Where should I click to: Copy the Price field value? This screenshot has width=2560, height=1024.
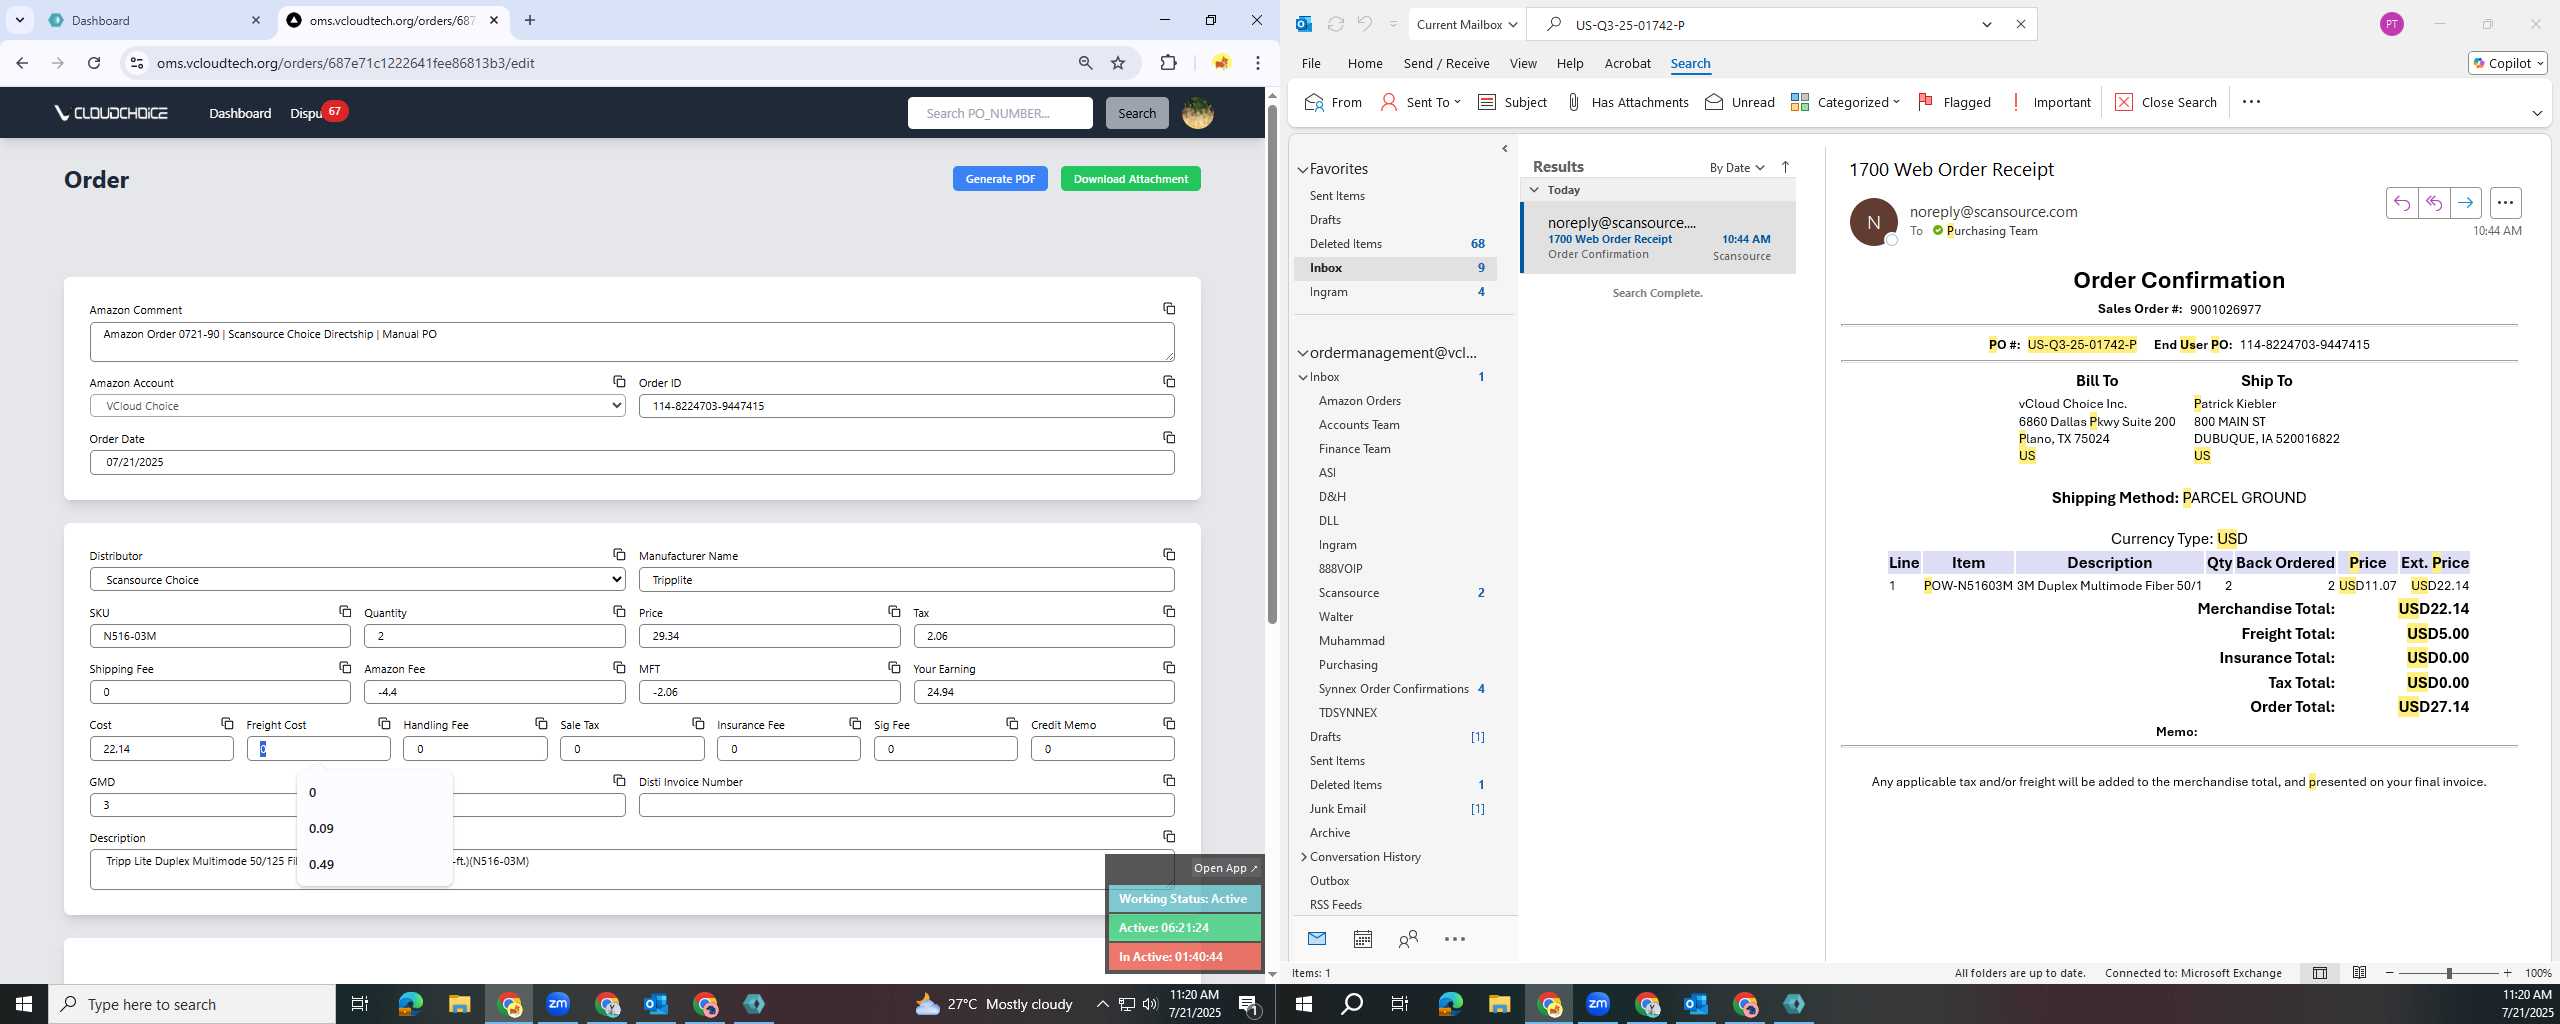click(x=894, y=612)
